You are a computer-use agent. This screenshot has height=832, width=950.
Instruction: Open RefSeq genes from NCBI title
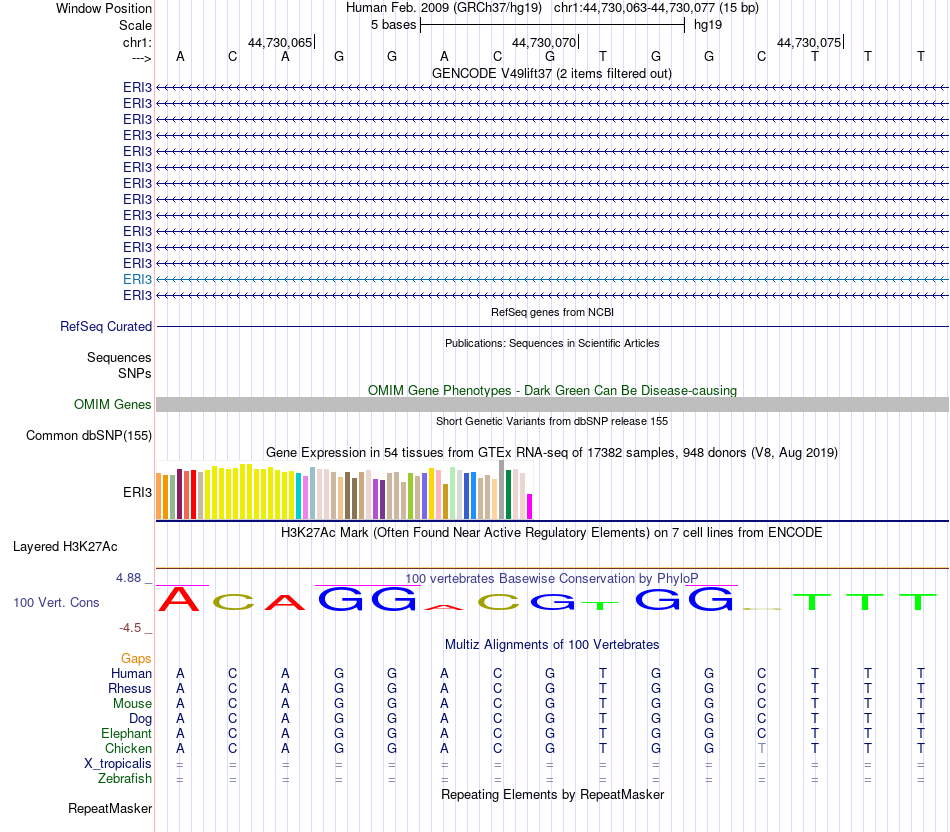click(552, 312)
